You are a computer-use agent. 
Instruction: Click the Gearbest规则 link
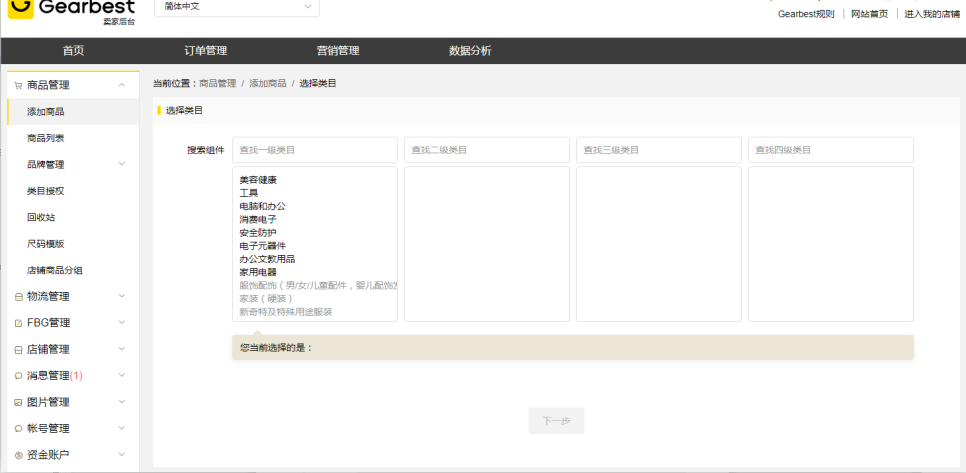pyautogui.click(x=806, y=14)
